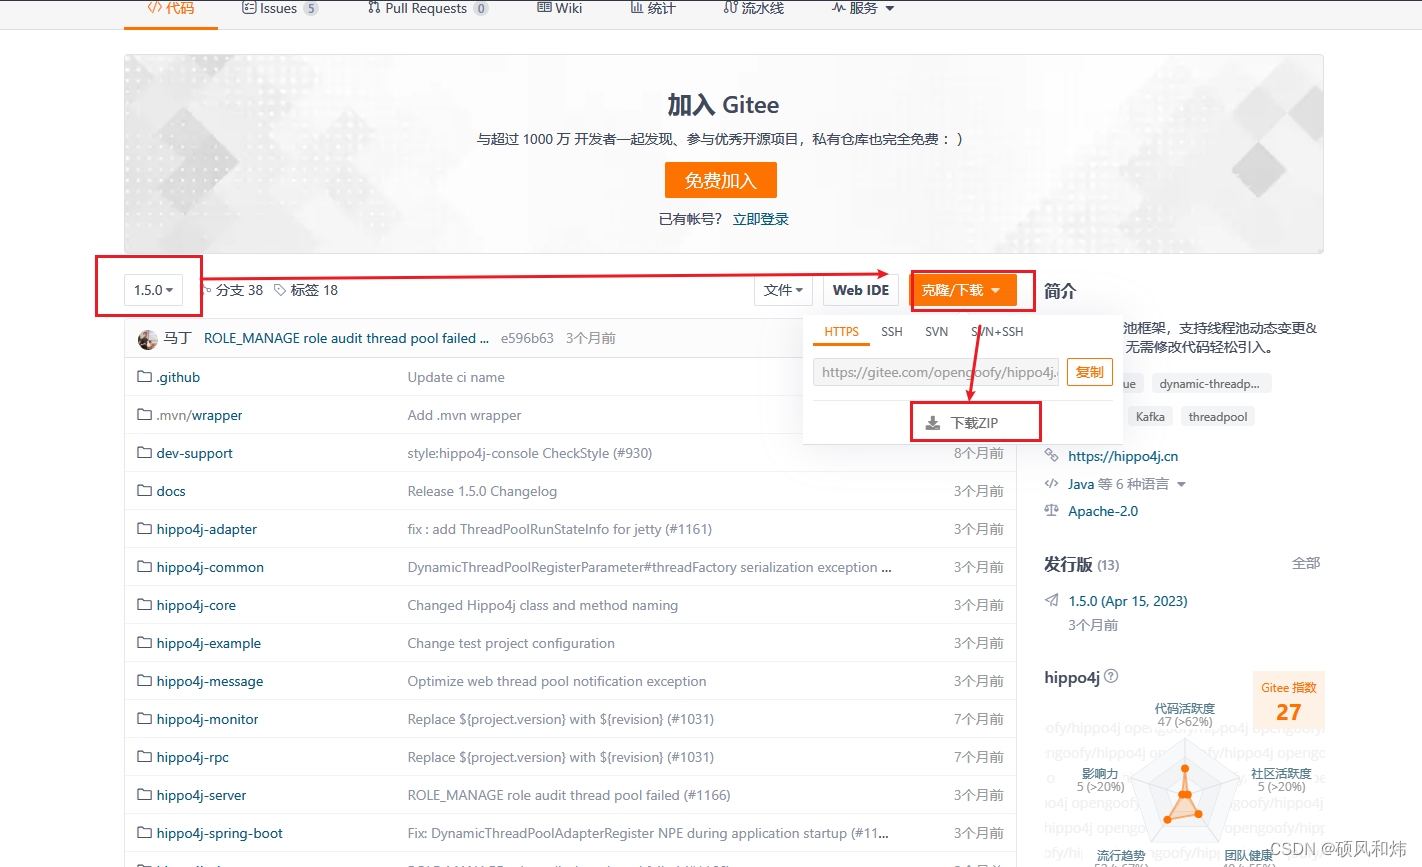Open the https://hippo4j.cn website link

point(1123,456)
